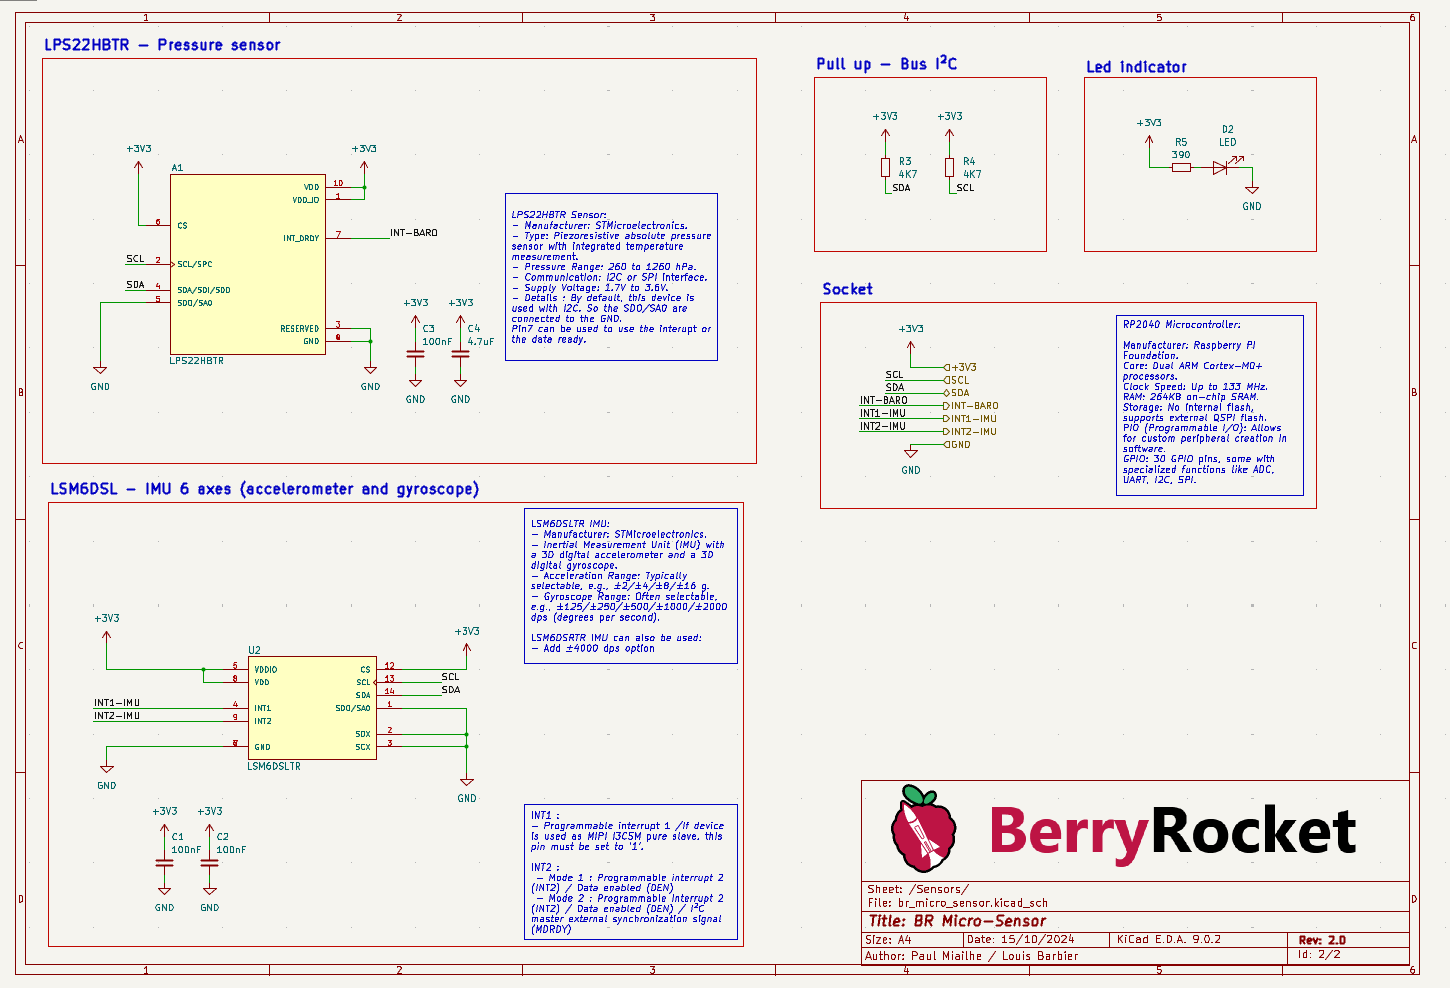Select pull-up resistor R3 on SDA
1450x988 pixels.
tap(885, 168)
